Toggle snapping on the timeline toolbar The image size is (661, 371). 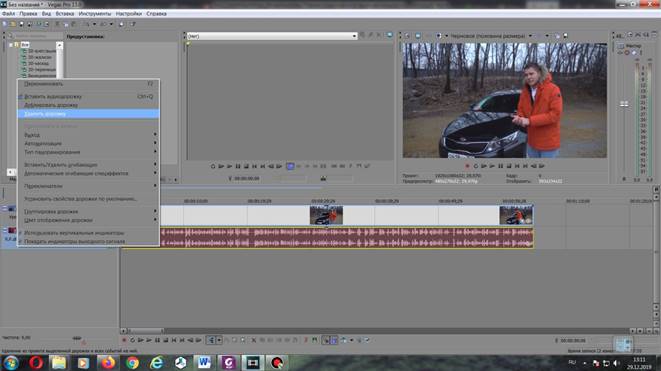pos(326,340)
